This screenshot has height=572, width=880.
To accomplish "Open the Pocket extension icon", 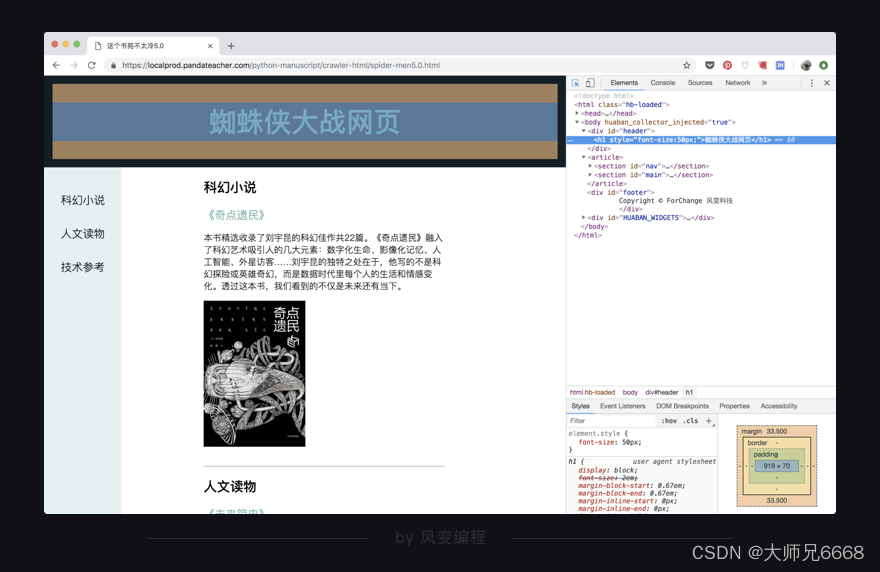I will tap(709, 65).
